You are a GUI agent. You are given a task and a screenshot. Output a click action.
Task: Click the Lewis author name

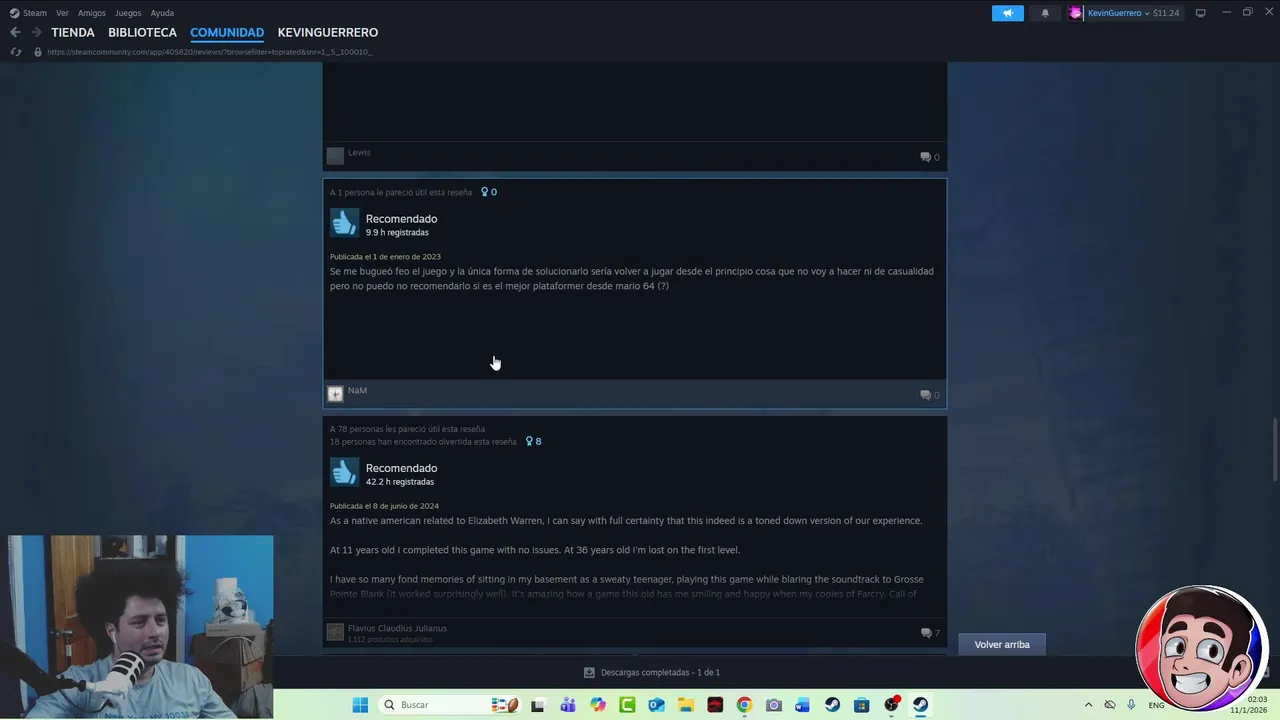[359, 152]
